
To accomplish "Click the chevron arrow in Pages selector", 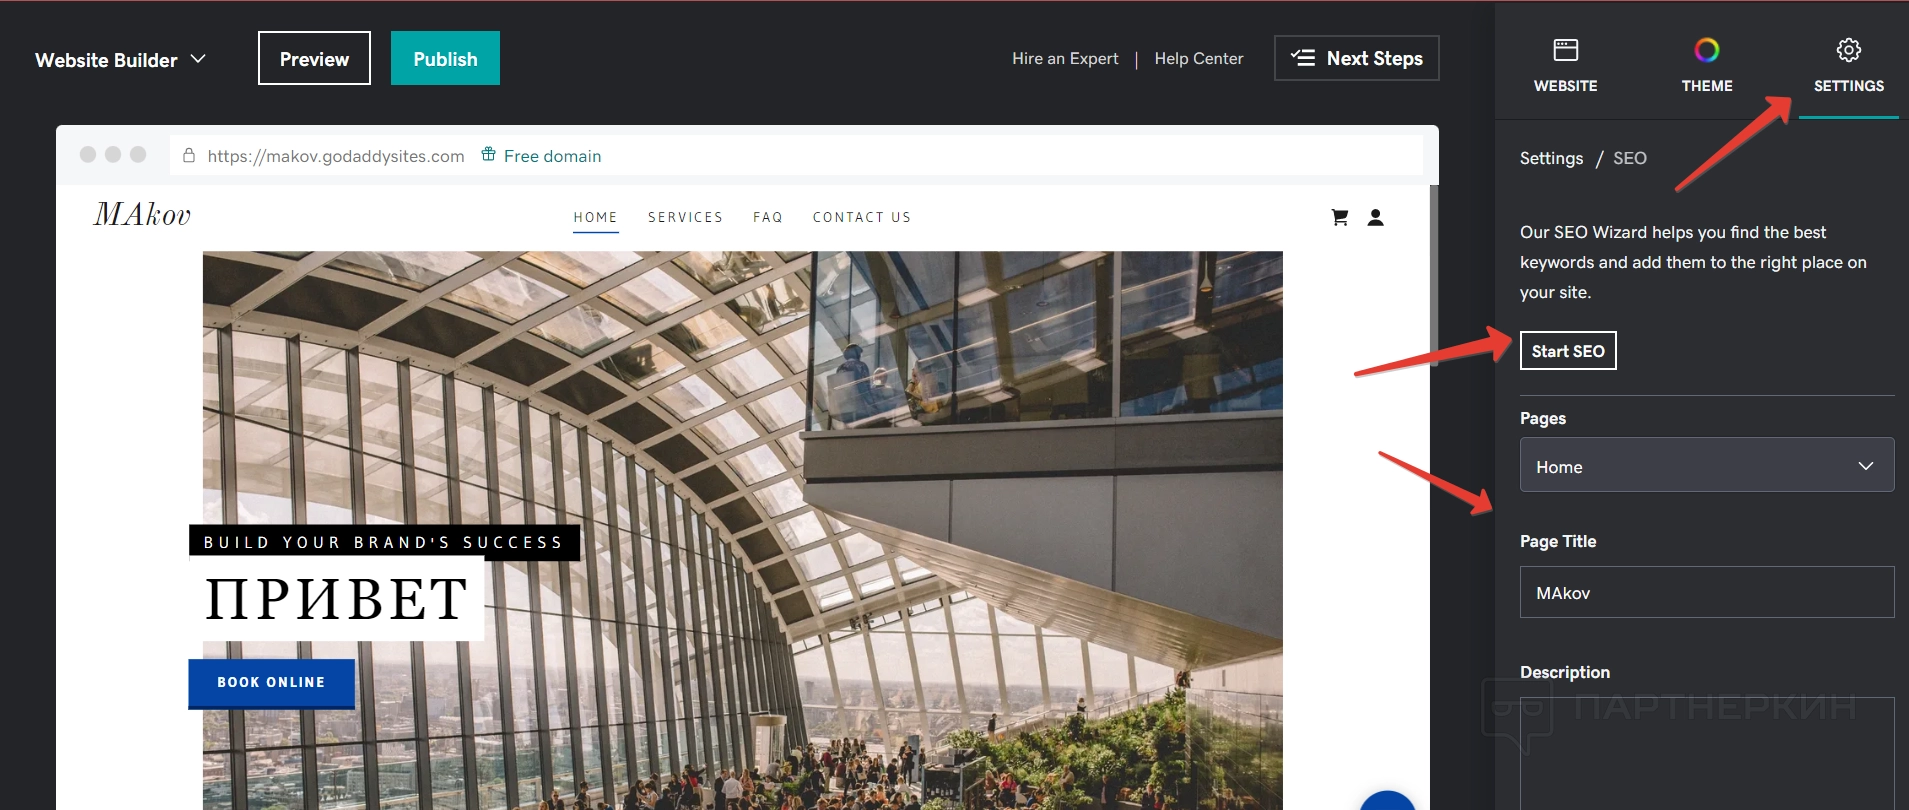I will (1865, 466).
